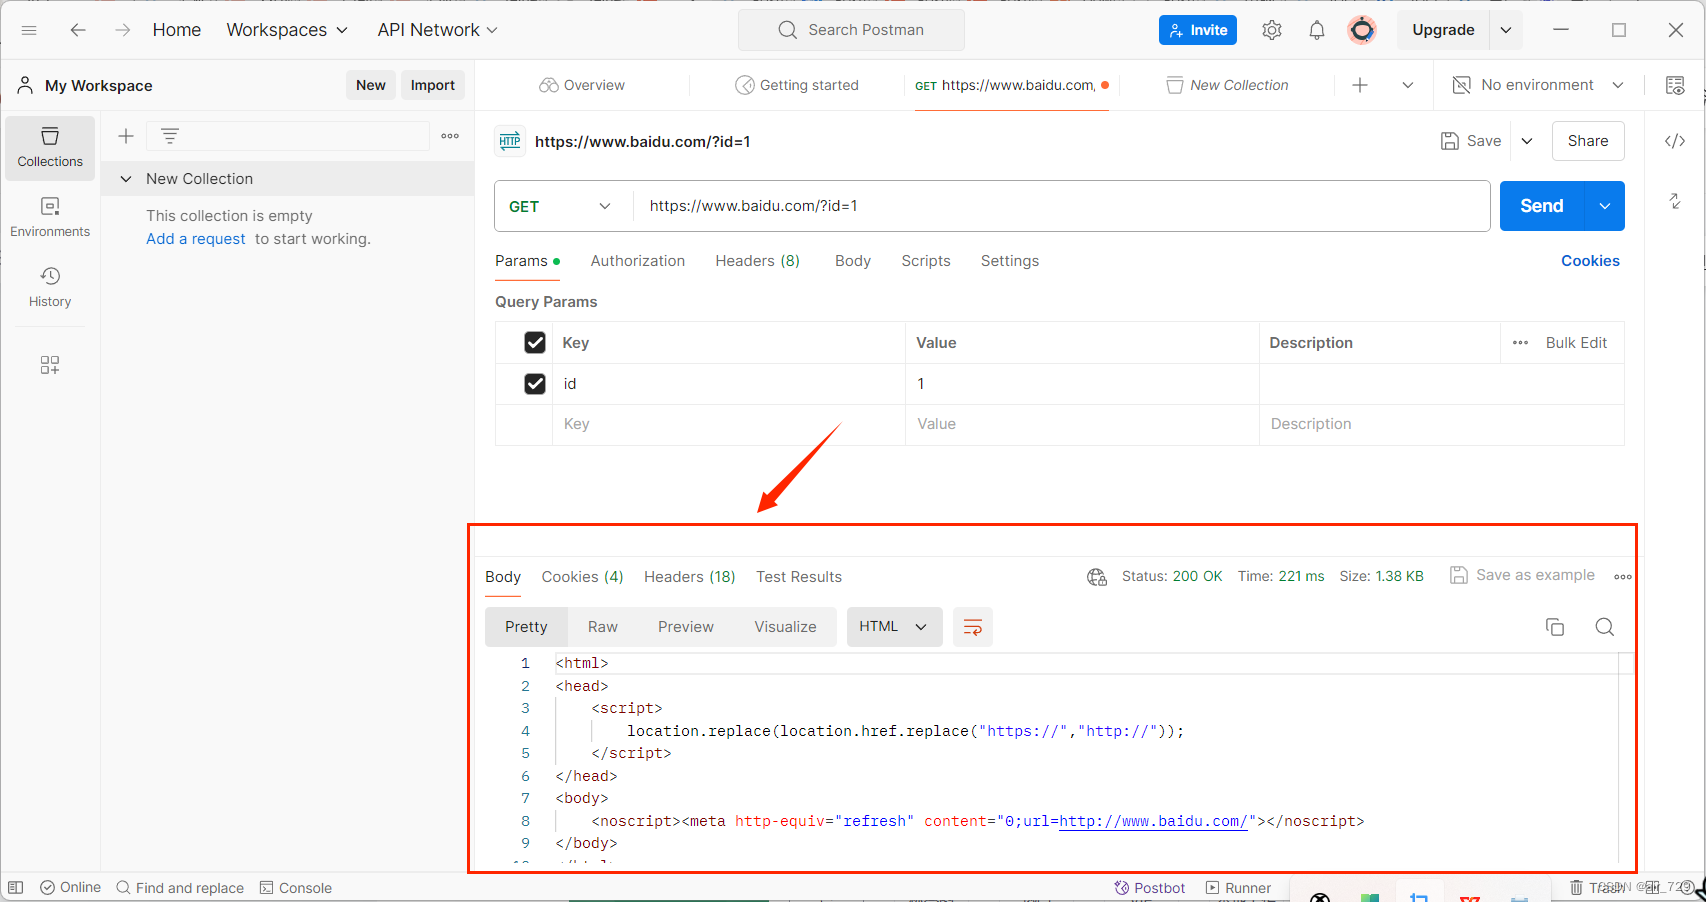This screenshot has width=1706, height=902.
Task: Click the Import button
Action: (433, 85)
